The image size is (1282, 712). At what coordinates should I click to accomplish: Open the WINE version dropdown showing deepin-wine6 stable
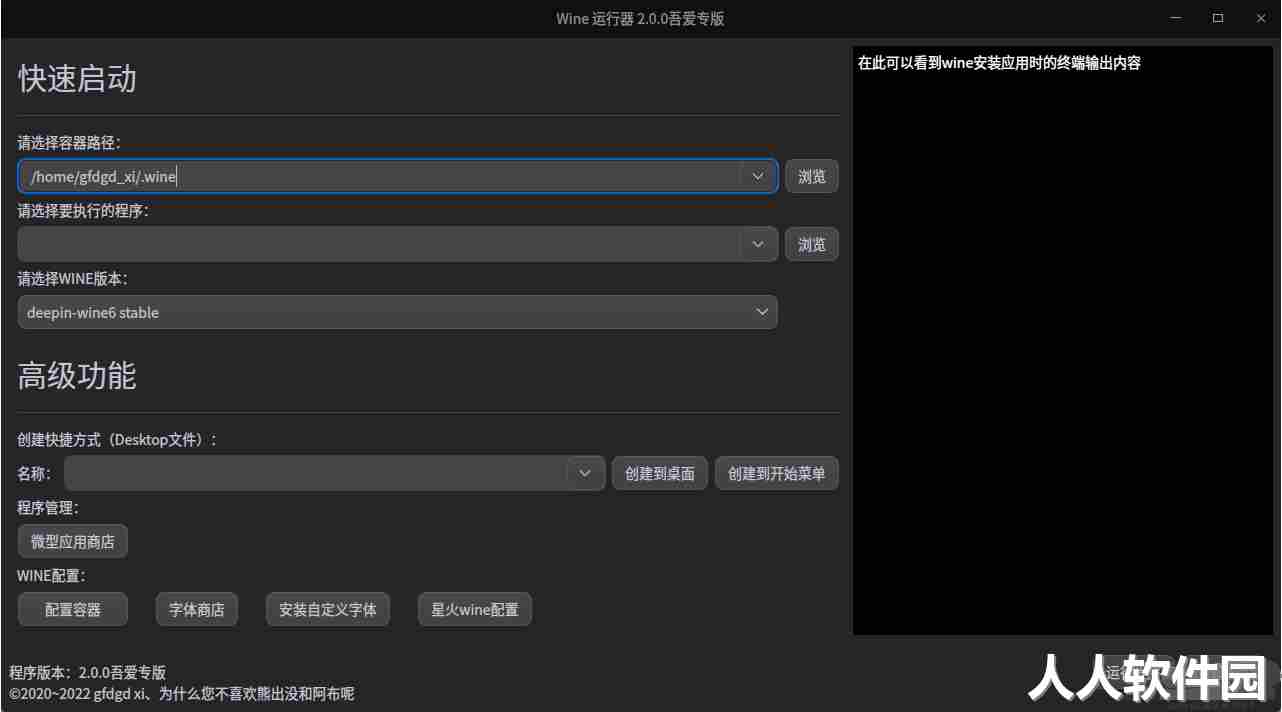398,312
